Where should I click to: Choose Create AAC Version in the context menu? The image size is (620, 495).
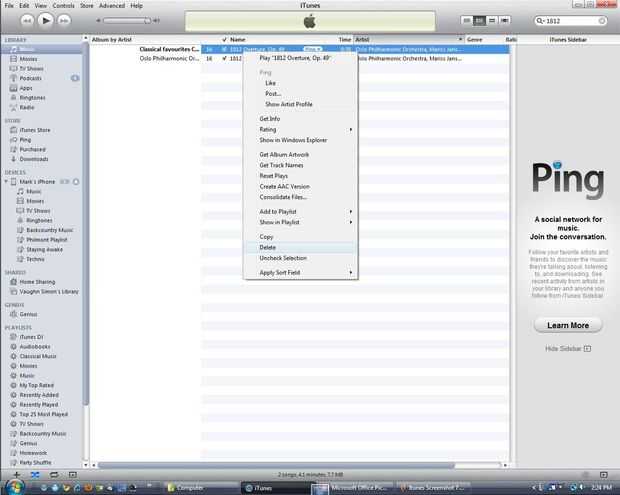pyautogui.click(x=301, y=187)
